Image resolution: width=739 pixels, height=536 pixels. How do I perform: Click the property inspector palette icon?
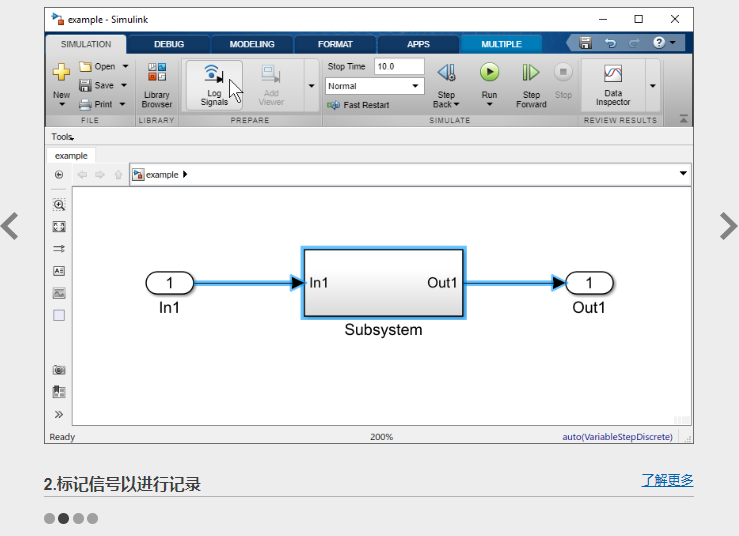click(x=59, y=392)
